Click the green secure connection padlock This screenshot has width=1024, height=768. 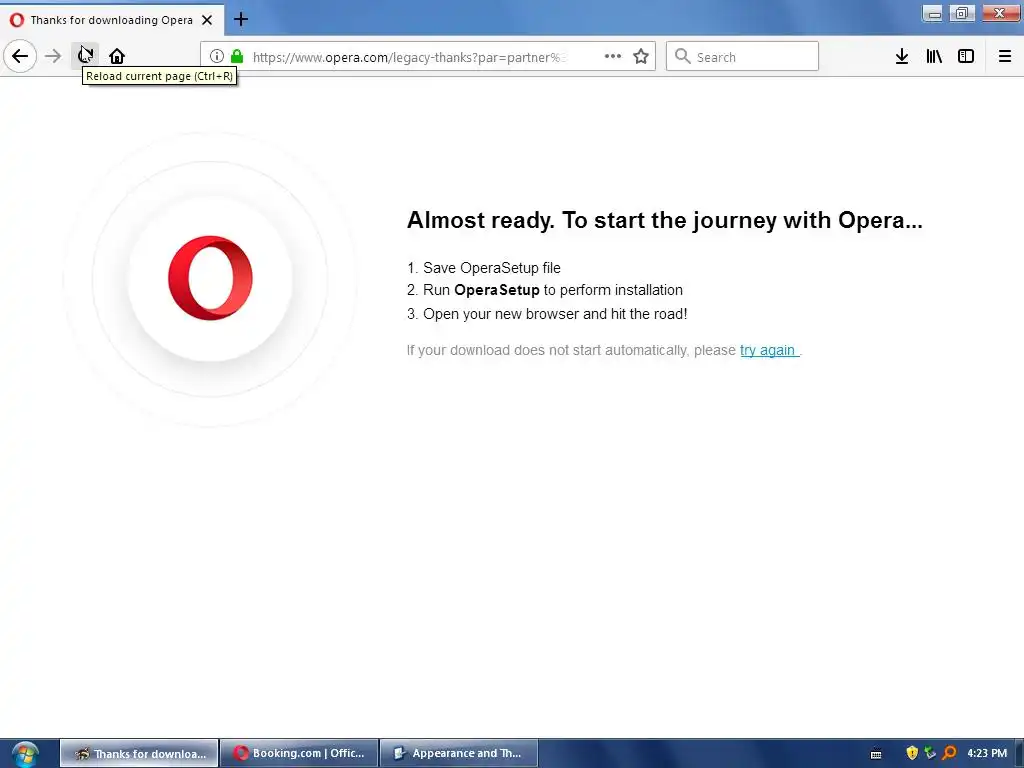[x=237, y=57]
